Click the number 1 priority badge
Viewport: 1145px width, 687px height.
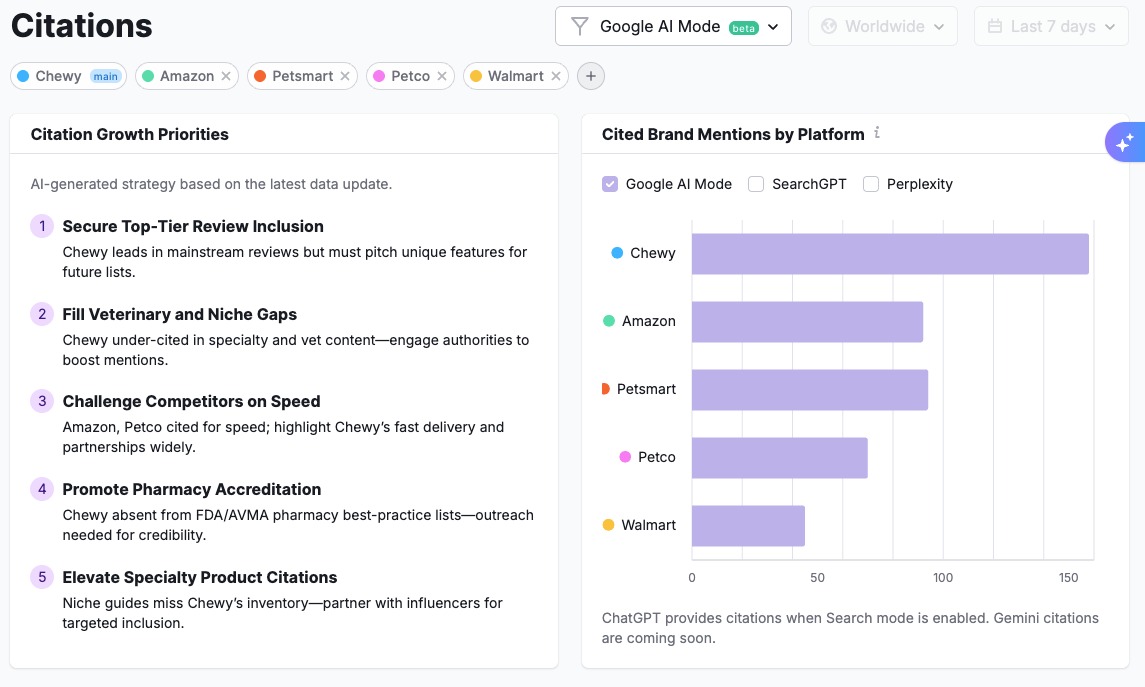point(42,226)
